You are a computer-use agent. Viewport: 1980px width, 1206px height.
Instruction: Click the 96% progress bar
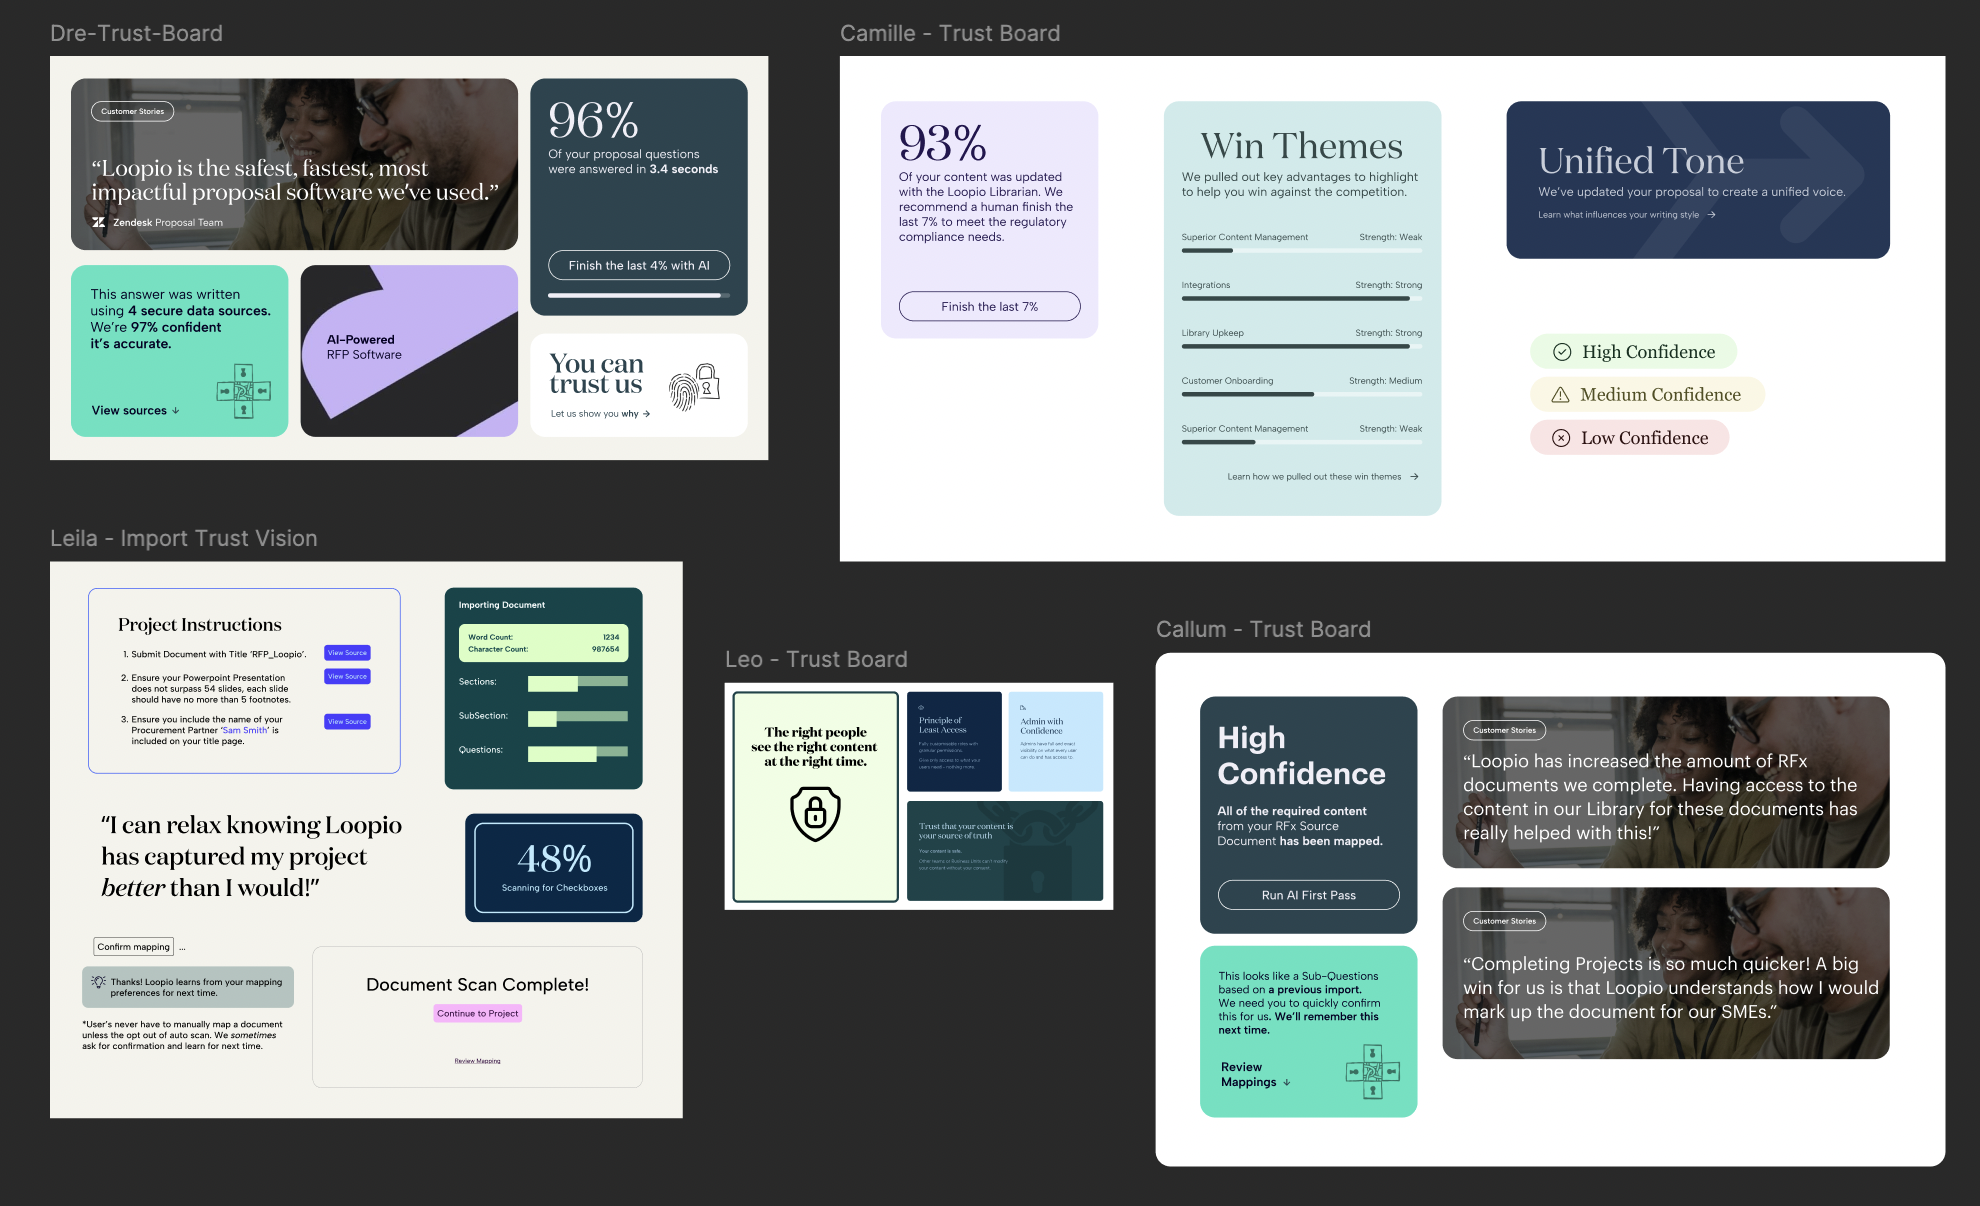(638, 295)
